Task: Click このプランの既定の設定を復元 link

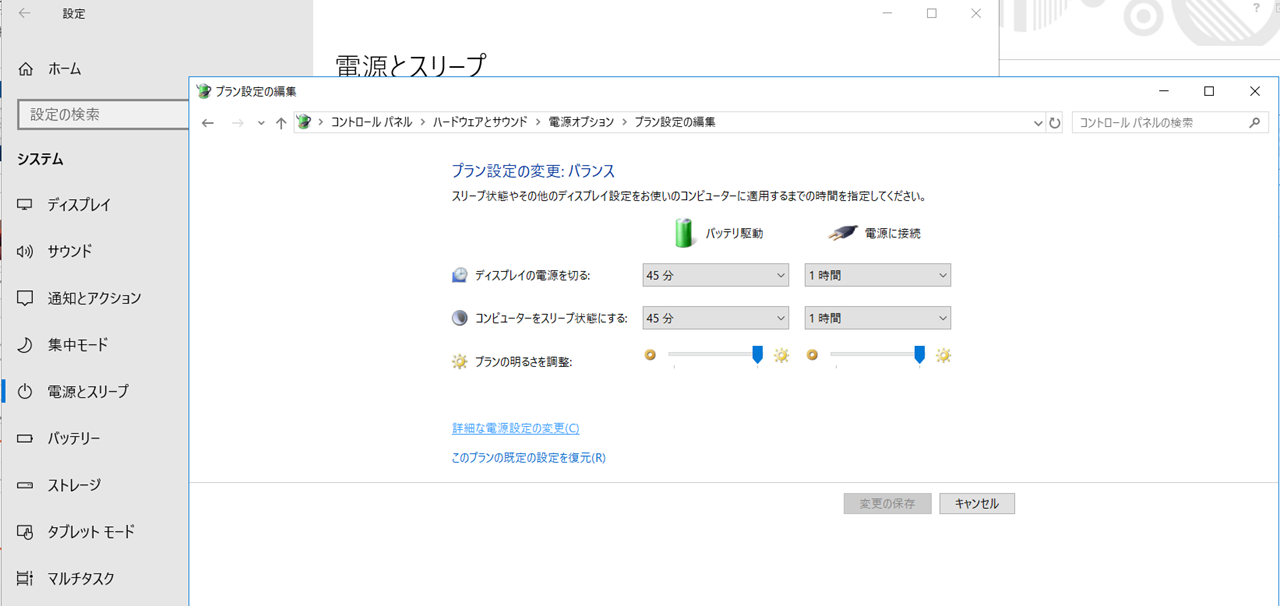Action: 529,458
